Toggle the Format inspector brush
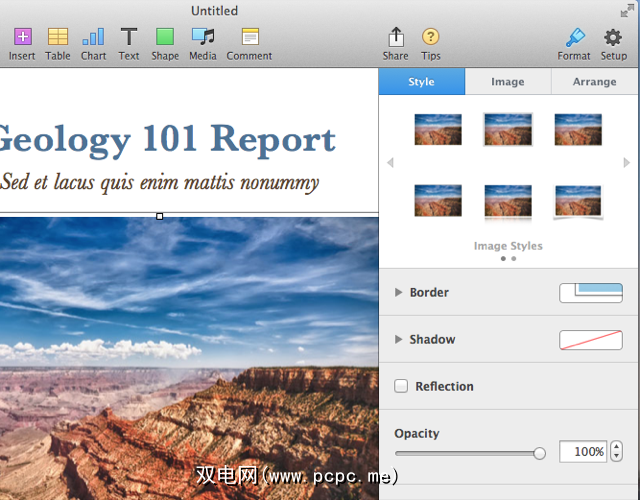Viewport: 640px width, 500px height. [574, 38]
